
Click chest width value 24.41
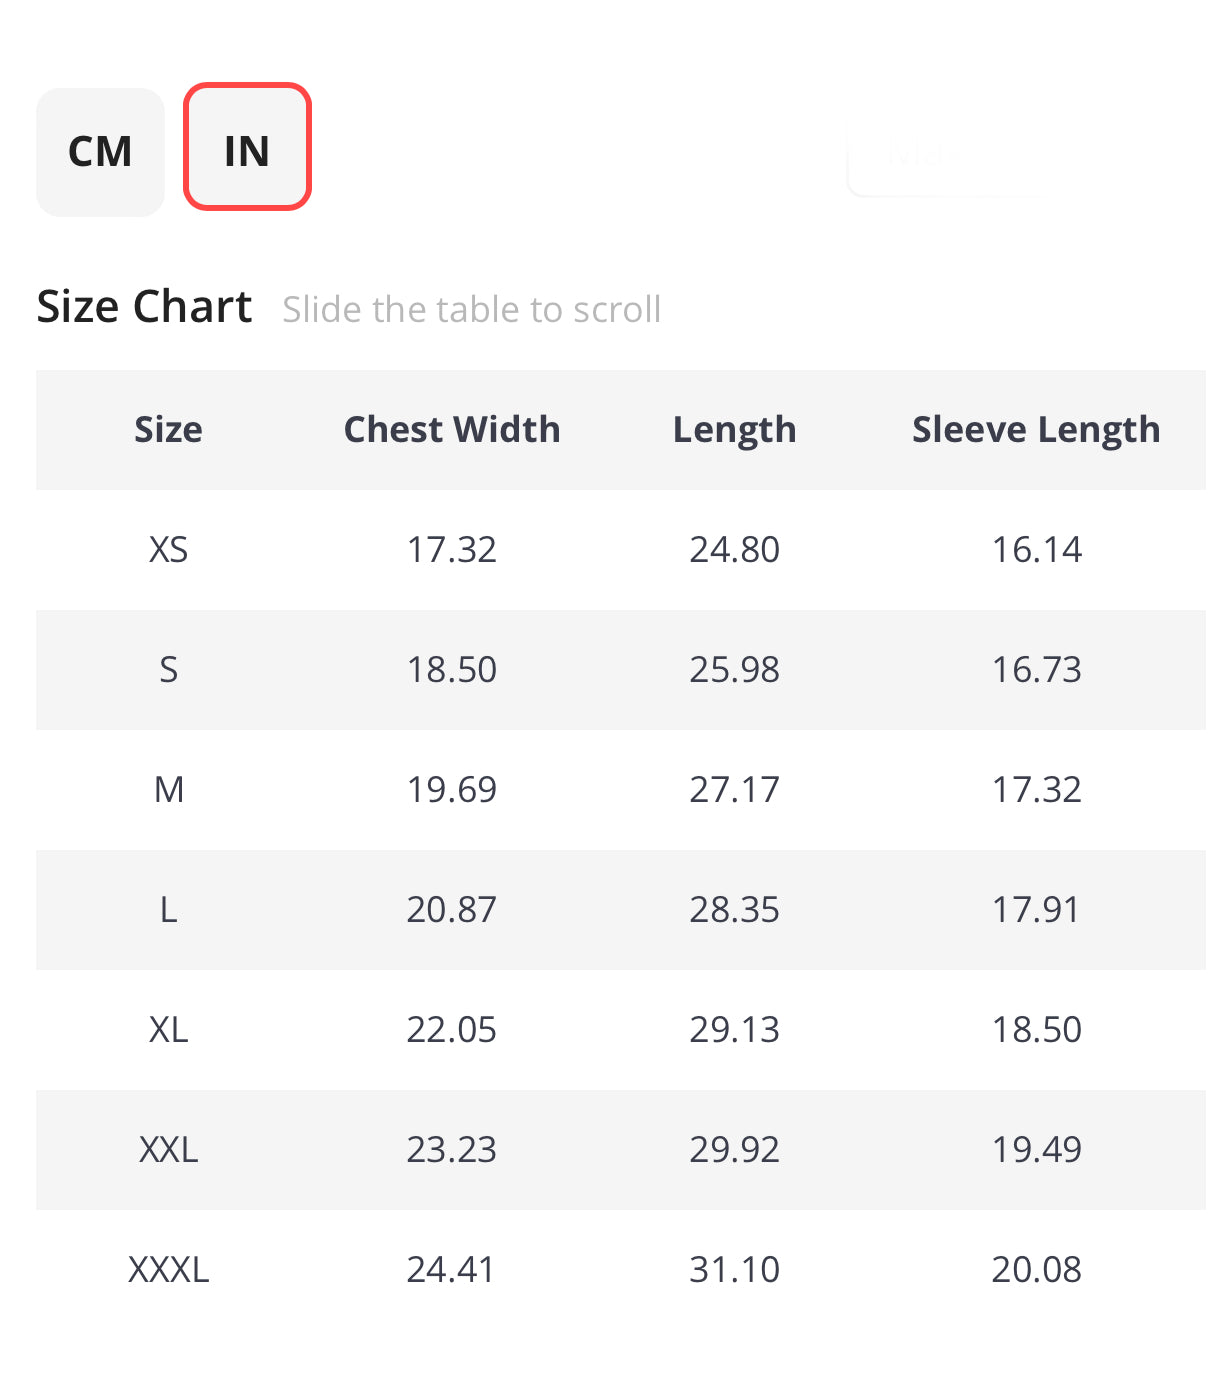click(452, 1270)
